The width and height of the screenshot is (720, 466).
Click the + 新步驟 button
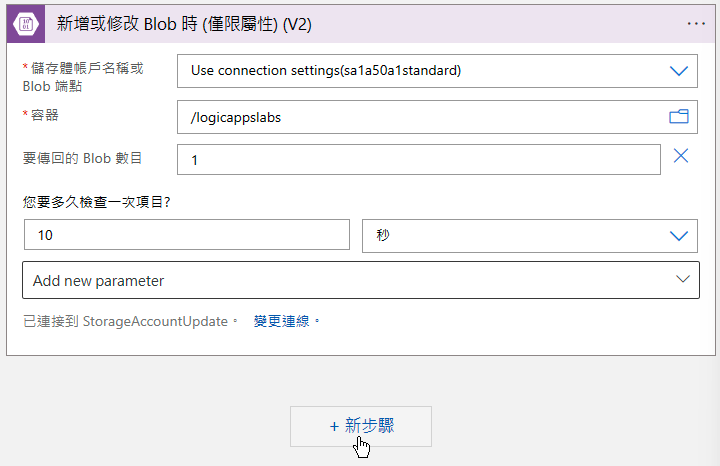tap(361, 426)
